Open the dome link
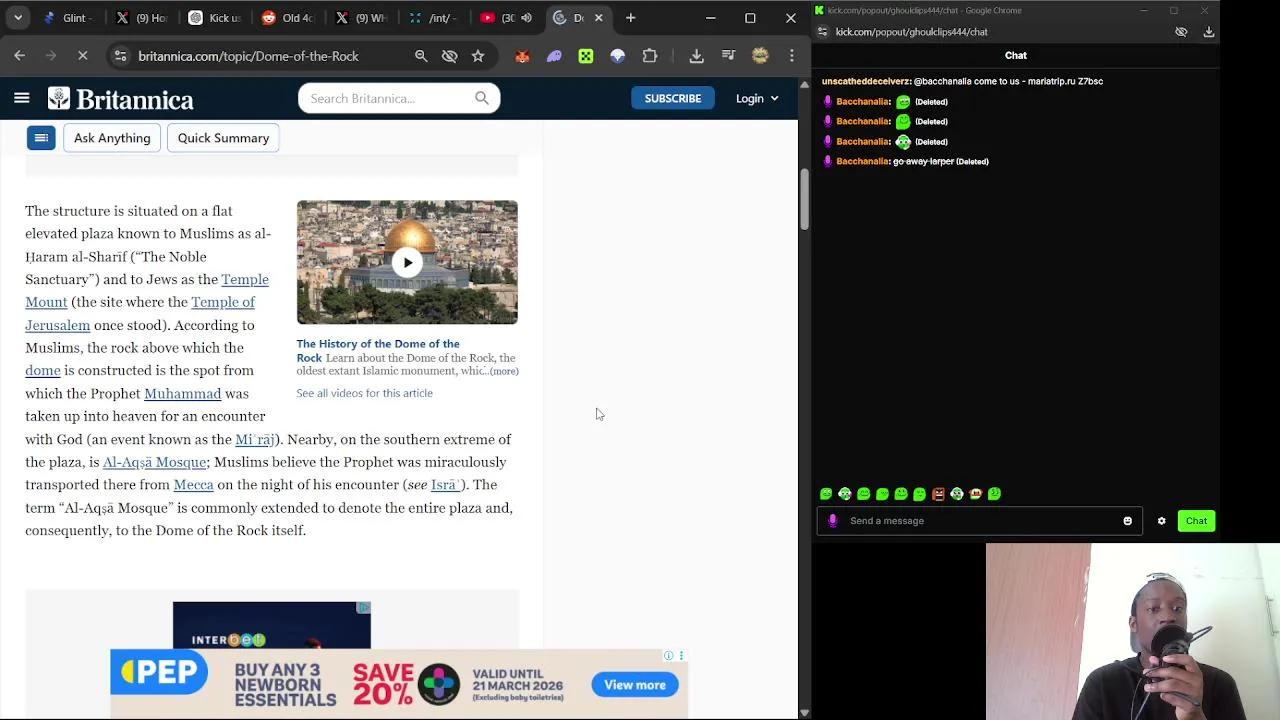 pos(43,371)
